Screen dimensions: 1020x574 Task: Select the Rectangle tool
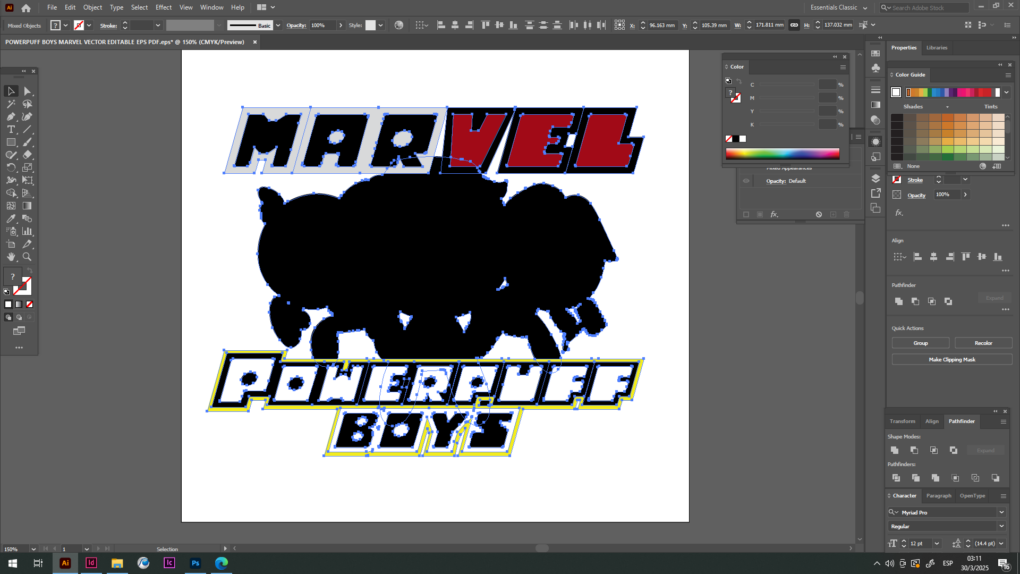pos(11,142)
